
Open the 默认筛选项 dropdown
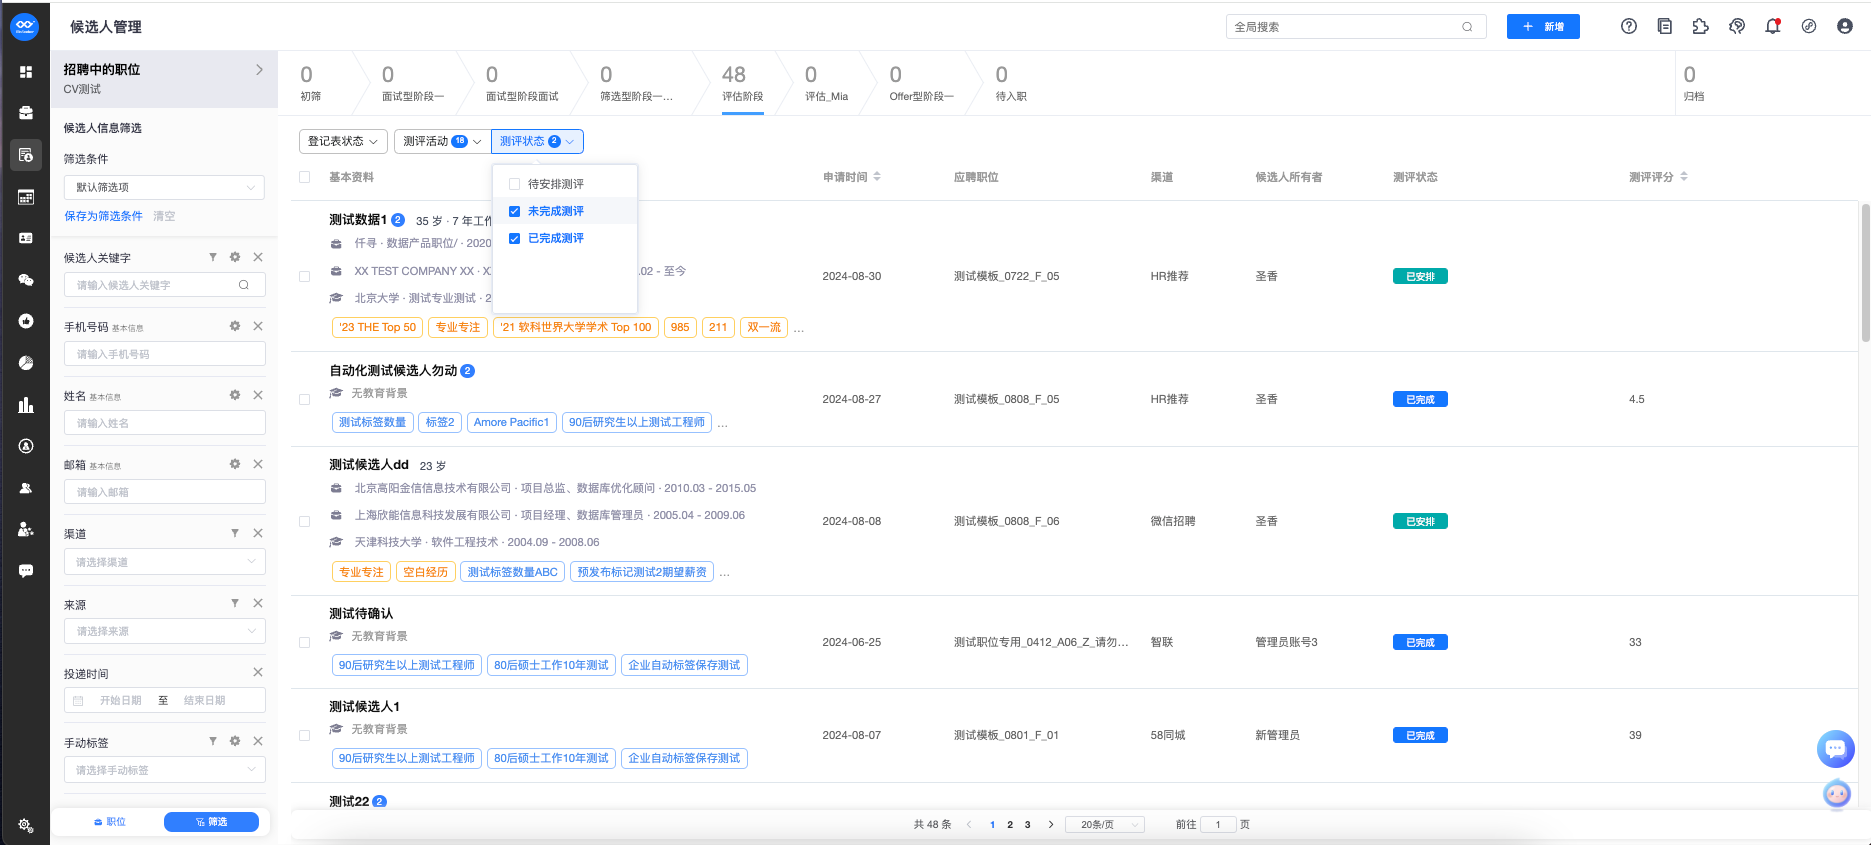[164, 187]
